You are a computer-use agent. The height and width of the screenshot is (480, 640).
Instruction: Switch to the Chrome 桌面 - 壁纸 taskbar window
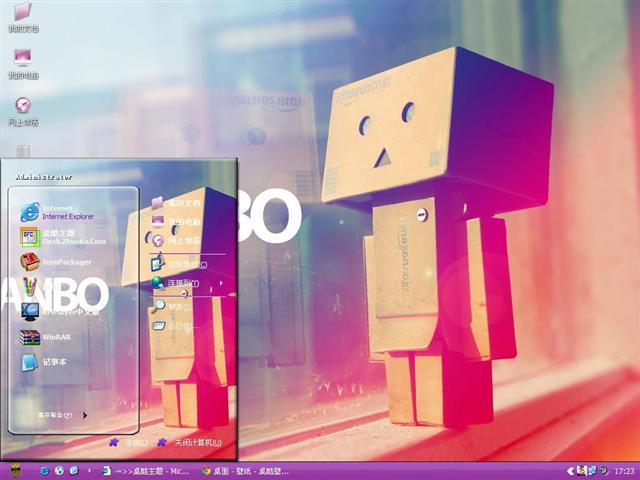tap(245, 471)
